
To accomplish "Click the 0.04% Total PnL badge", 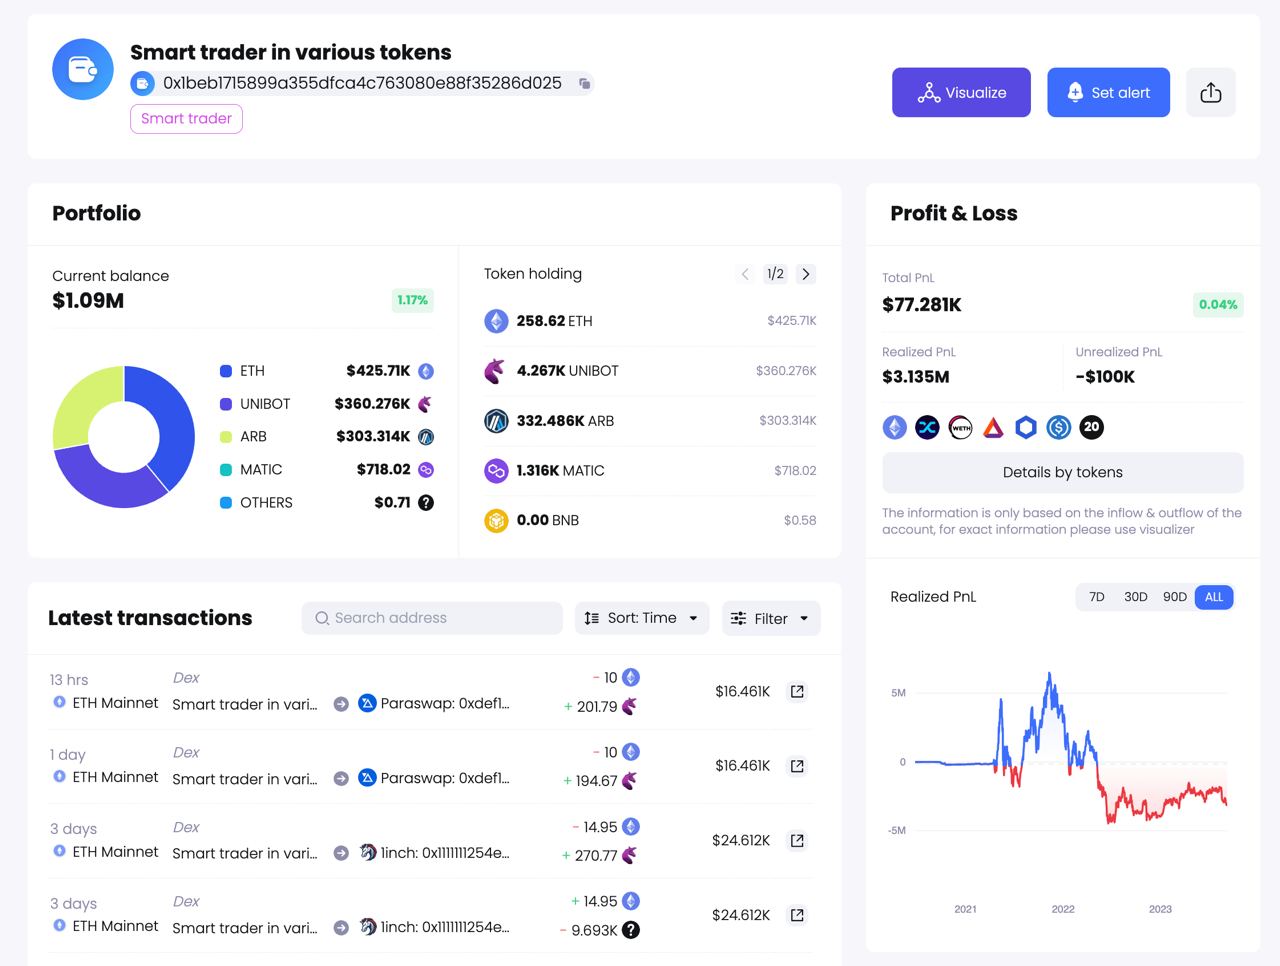I will pyautogui.click(x=1218, y=305).
